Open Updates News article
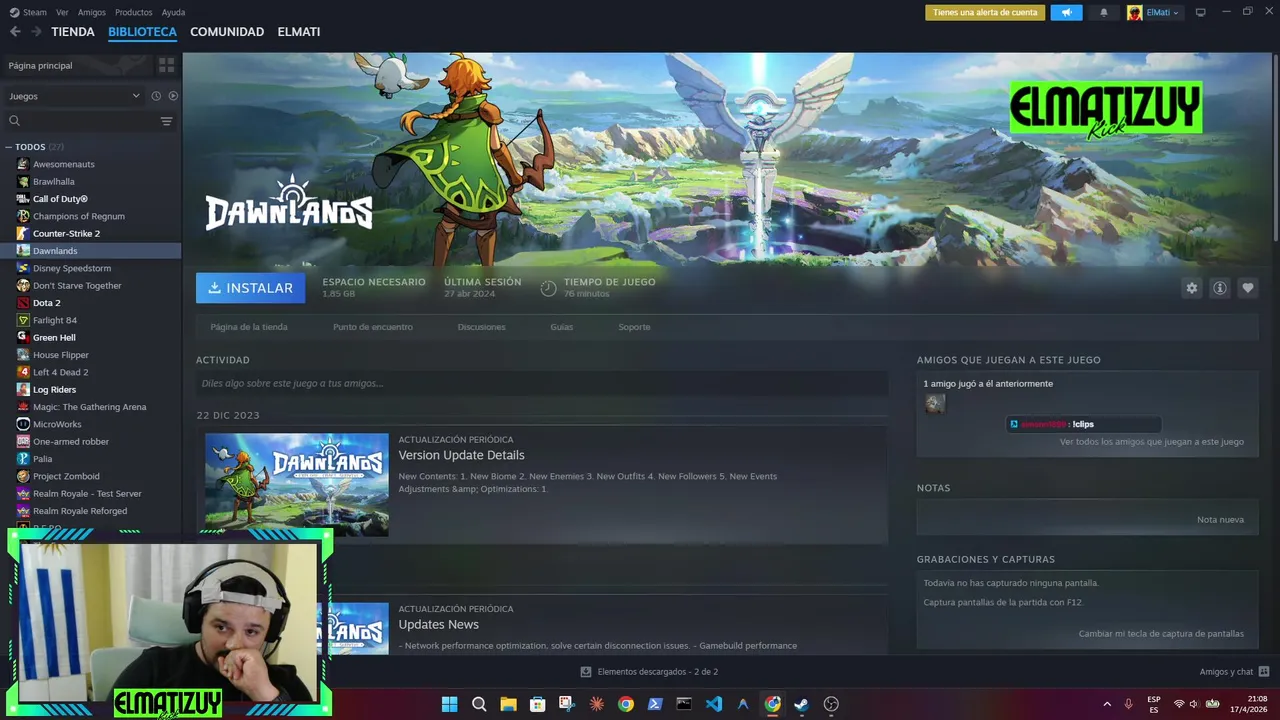Viewport: 1280px width, 720px height. [x=438, y=624]
